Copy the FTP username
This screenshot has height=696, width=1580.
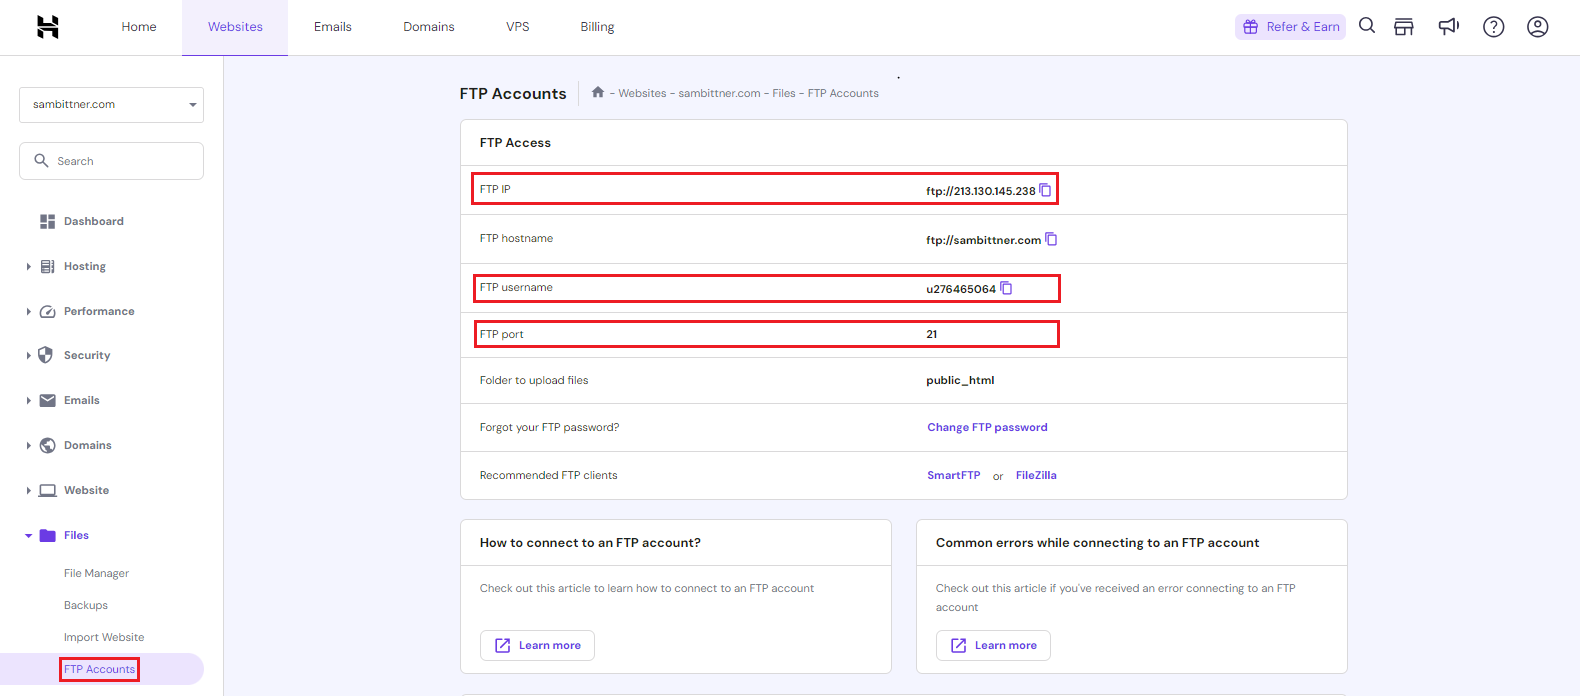point(1006,288)
